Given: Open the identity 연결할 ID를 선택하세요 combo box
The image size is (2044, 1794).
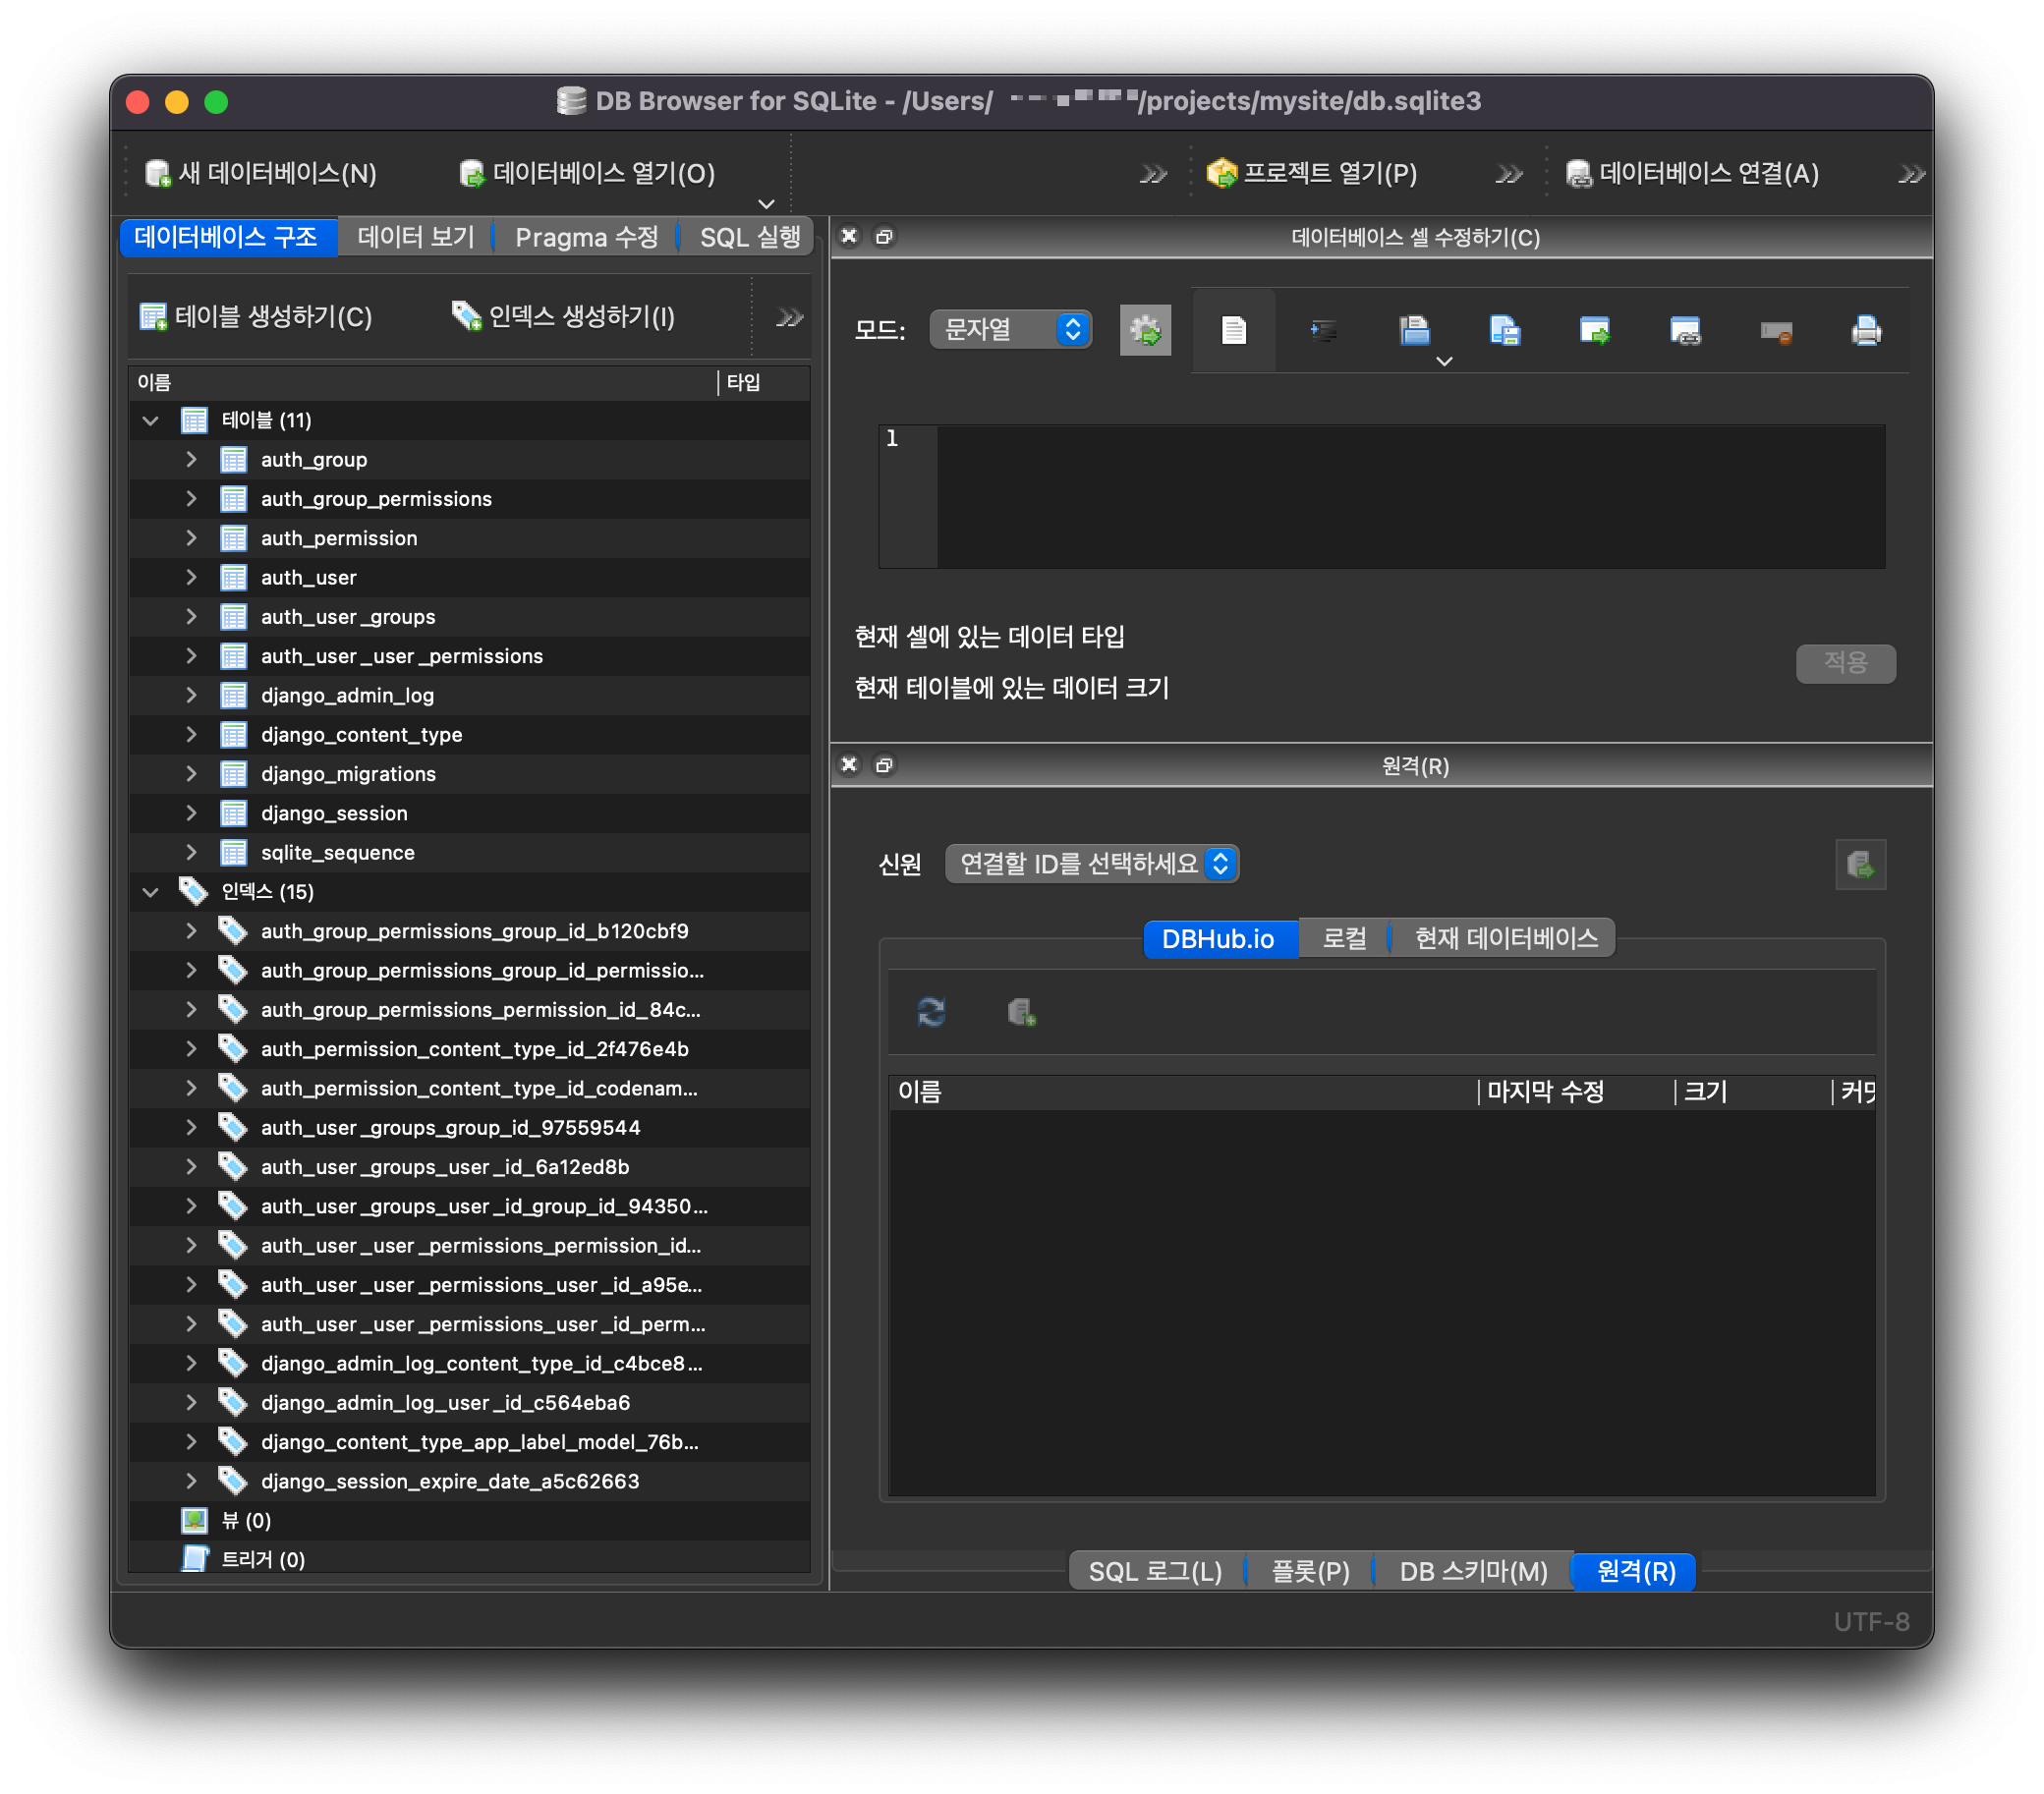Looking at the screenshot, I should 1092,863.
